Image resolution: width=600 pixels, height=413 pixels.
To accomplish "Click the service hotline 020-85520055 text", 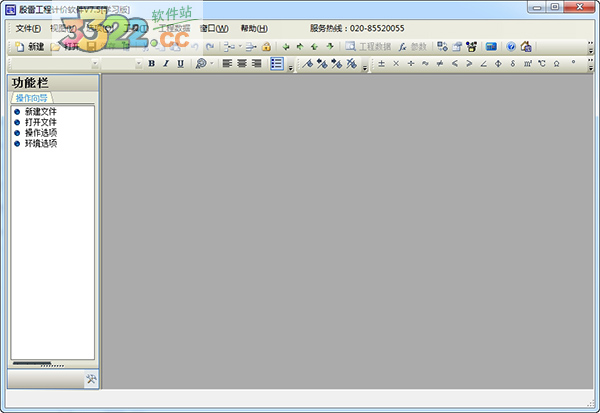I will 357,28.
